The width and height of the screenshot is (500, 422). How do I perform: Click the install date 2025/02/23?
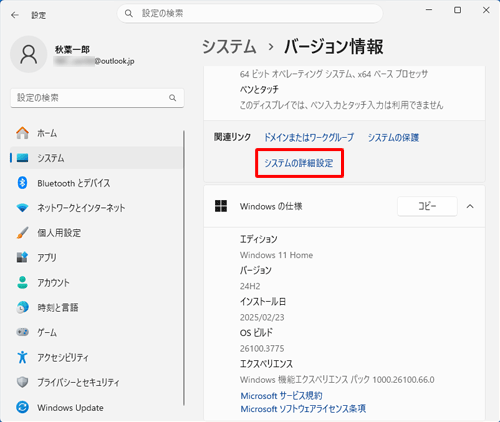tap(262, 317)
